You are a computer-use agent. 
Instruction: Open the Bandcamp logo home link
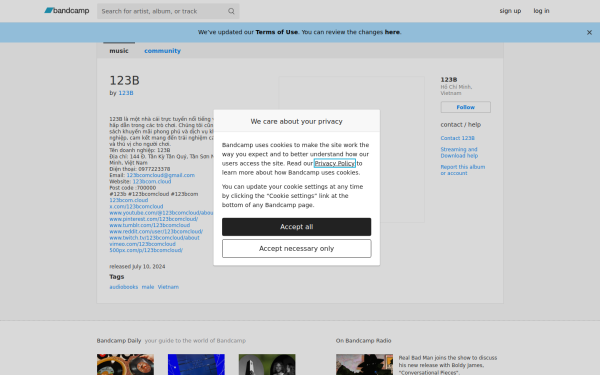[67, 11]
